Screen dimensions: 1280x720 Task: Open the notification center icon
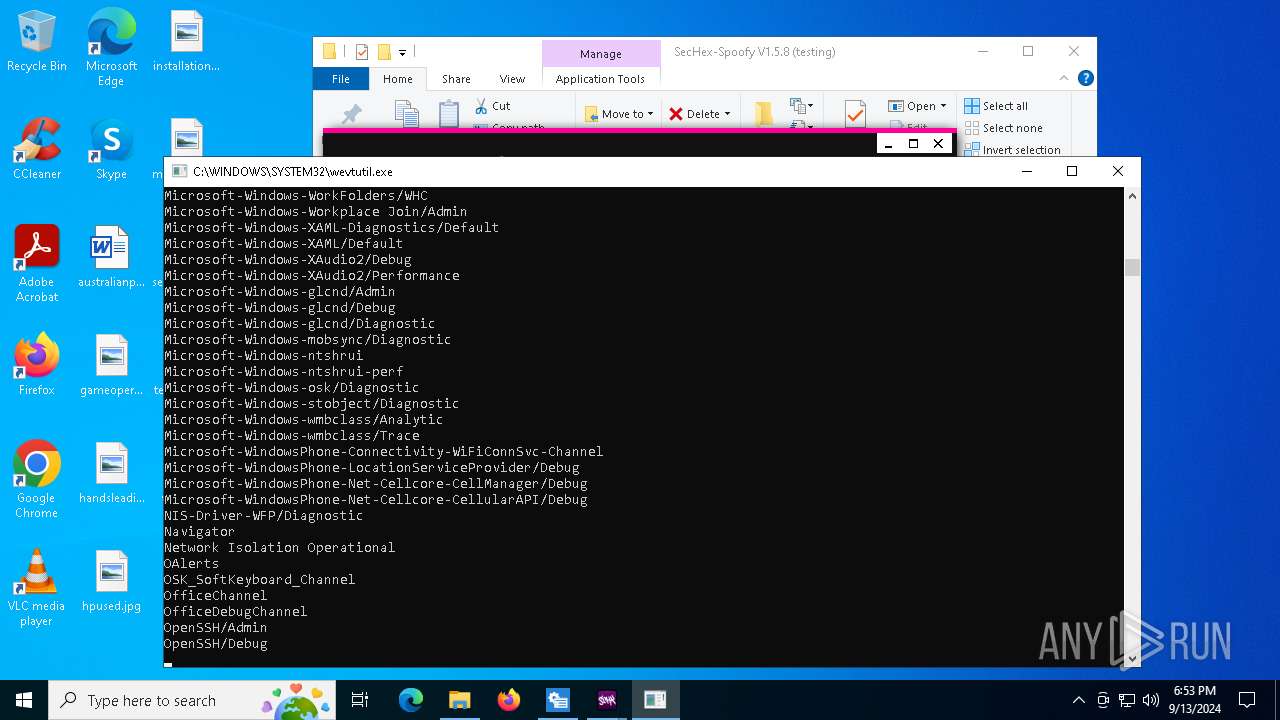[x=1247, y=700]
